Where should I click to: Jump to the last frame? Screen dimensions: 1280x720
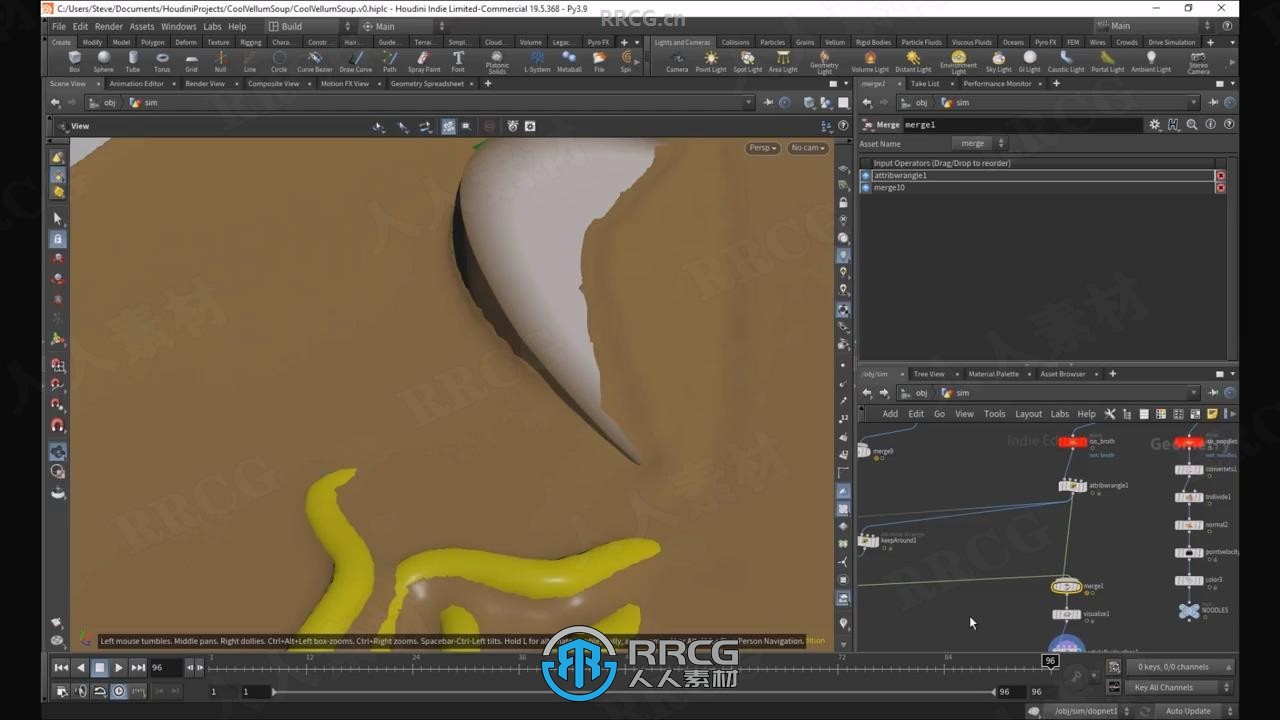pos(138,667)
